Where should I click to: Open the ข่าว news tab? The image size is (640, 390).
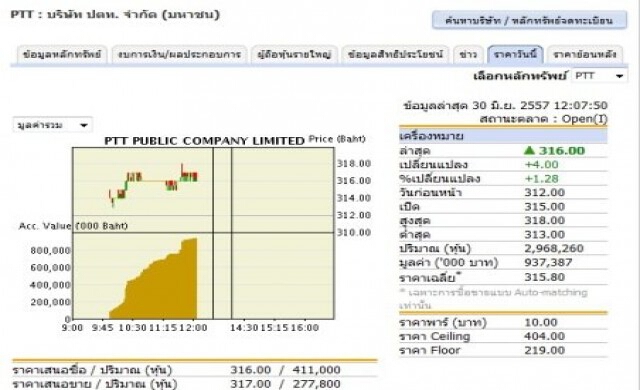click(x=468, y=54)
